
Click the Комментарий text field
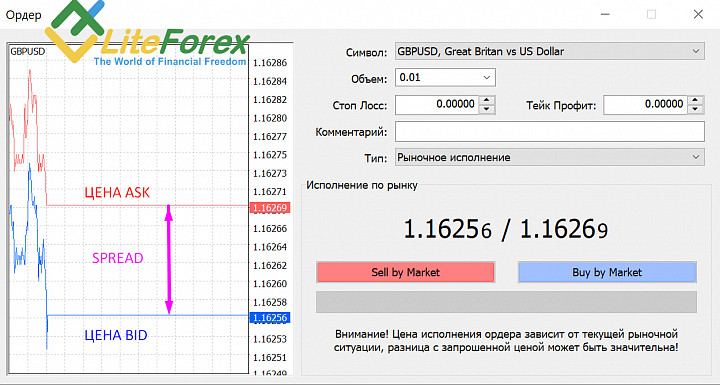550,132
